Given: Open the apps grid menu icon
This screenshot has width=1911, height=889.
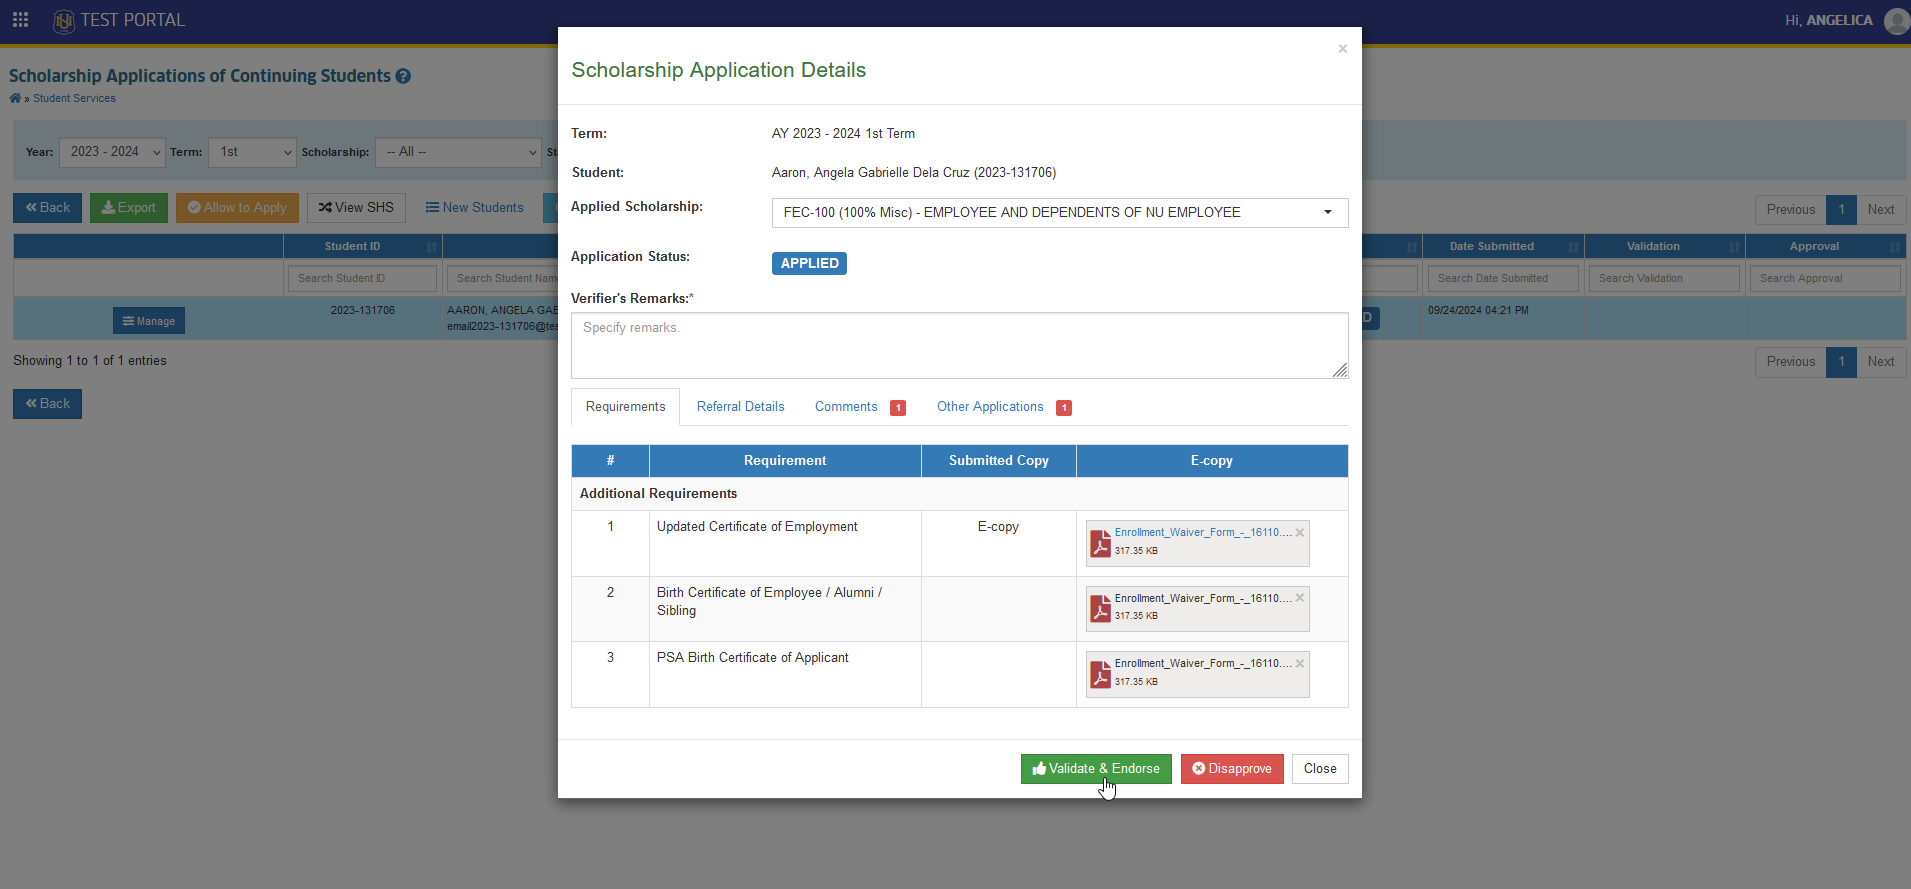Looking at the screenshot, I should (x=20, y=20).
